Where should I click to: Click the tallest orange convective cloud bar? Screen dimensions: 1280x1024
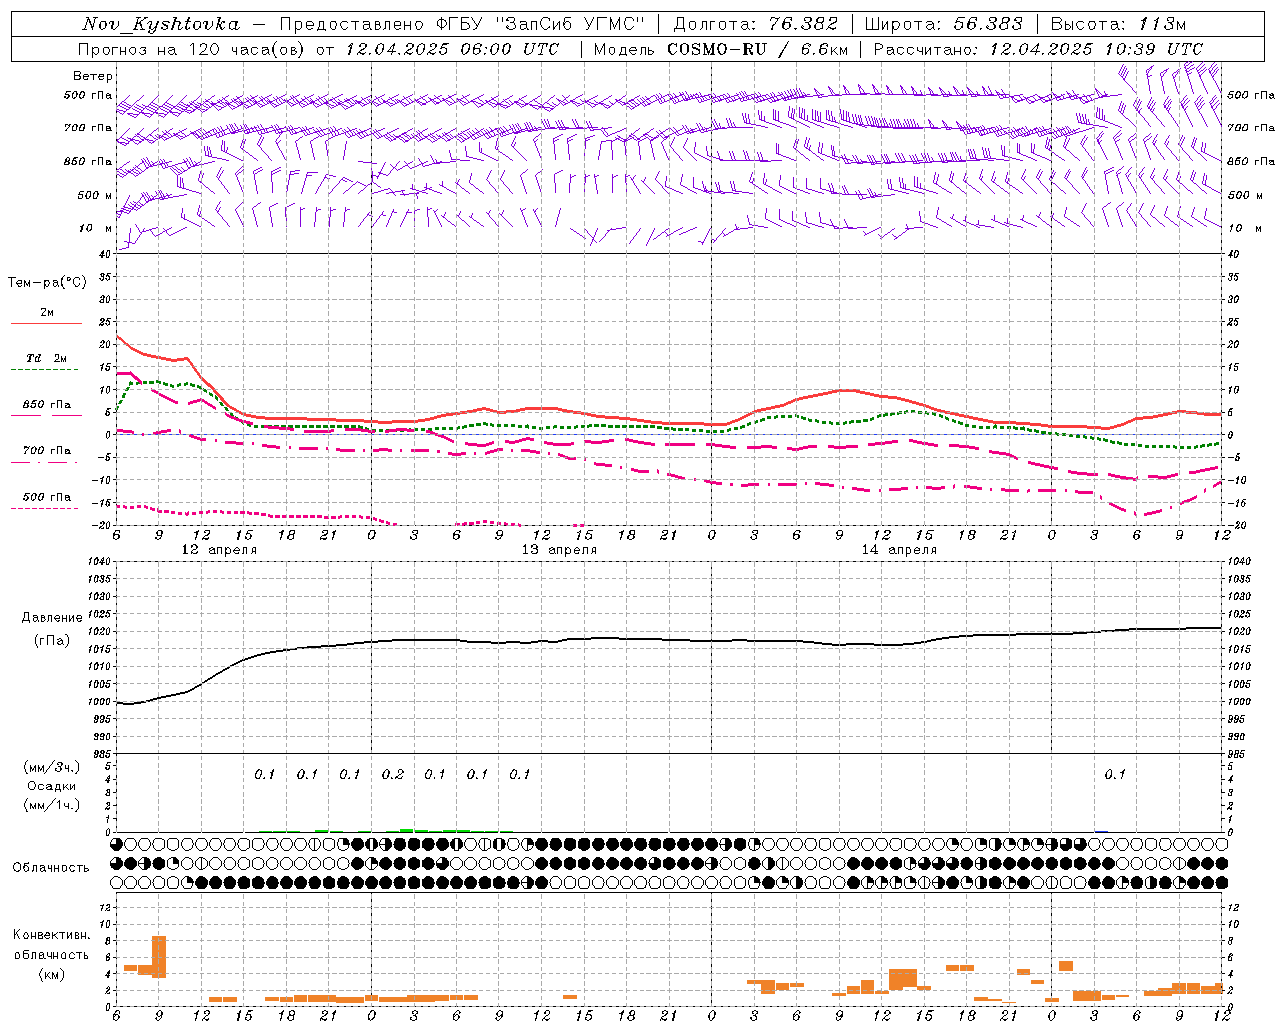point(159,957)
